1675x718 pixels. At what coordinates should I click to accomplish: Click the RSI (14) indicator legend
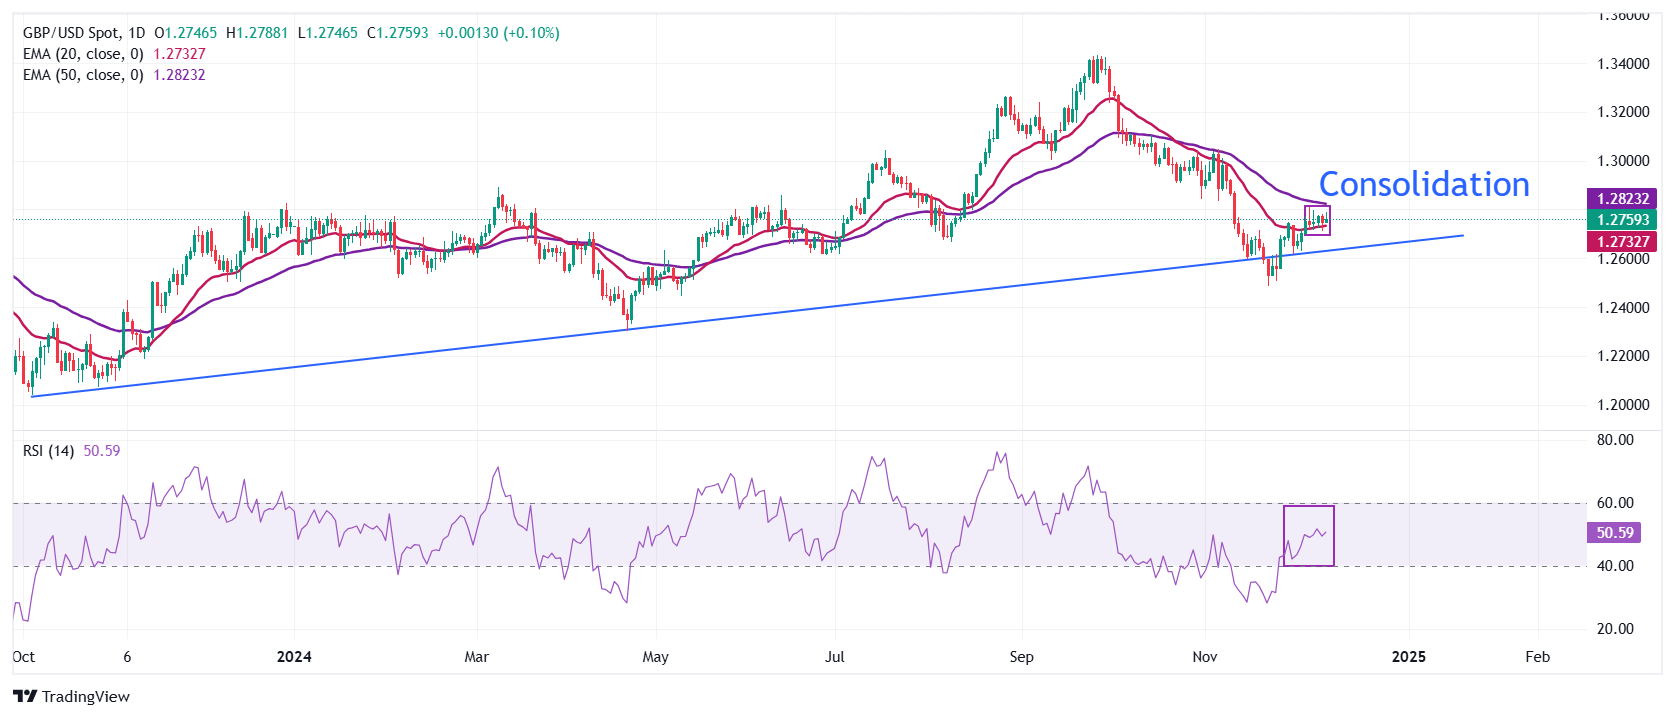(48, 451)
